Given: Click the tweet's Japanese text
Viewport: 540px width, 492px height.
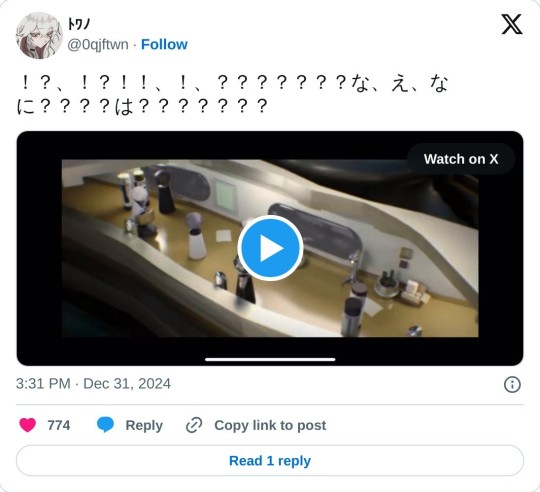Looking at the screenshot, I should coord(233,95).
